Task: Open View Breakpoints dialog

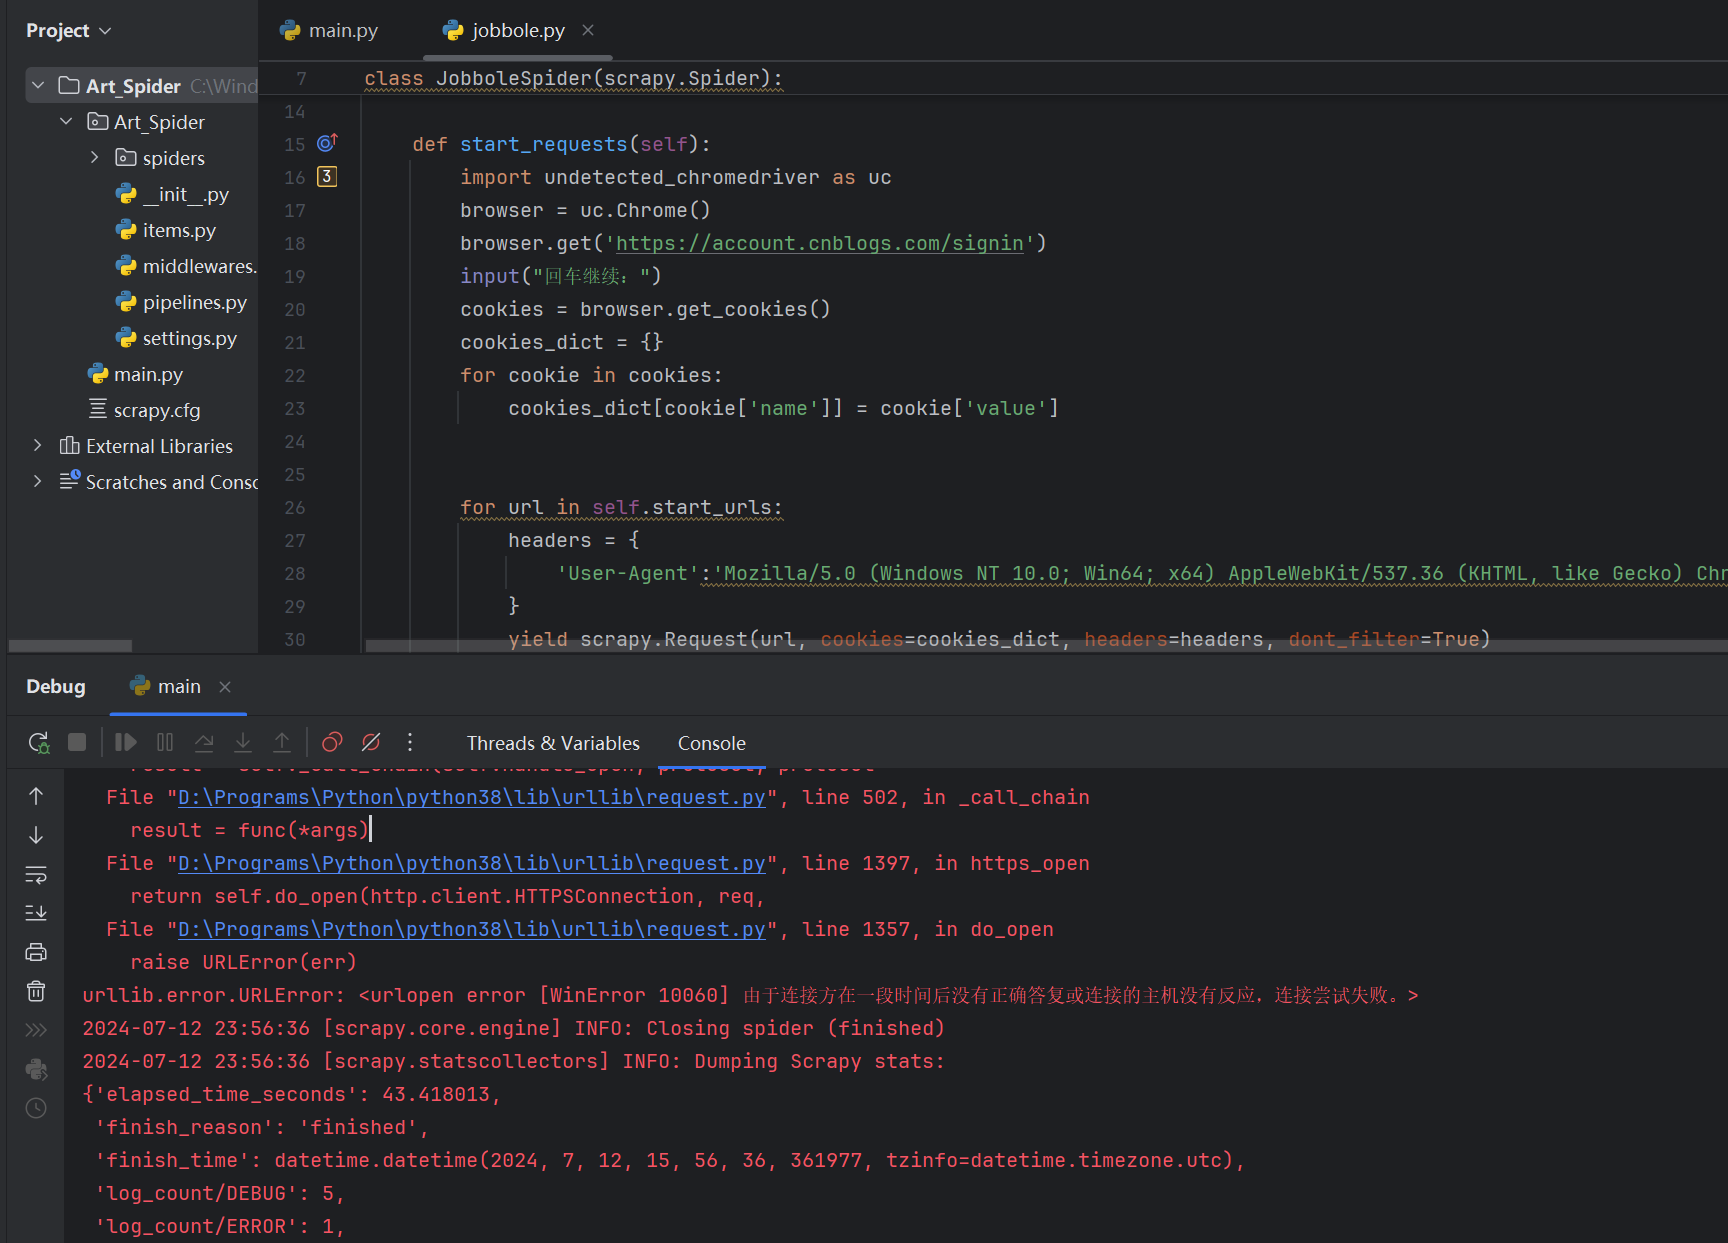Action: point(332,742)
